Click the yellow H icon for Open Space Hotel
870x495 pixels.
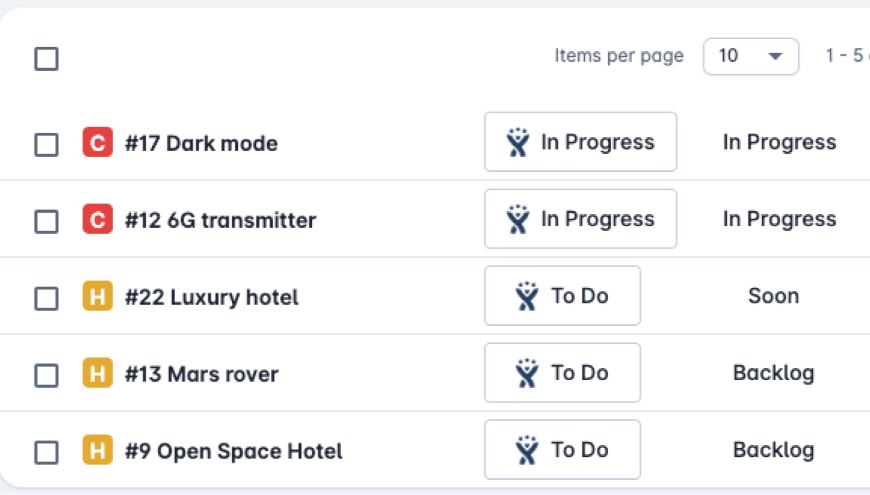(97, 451)
